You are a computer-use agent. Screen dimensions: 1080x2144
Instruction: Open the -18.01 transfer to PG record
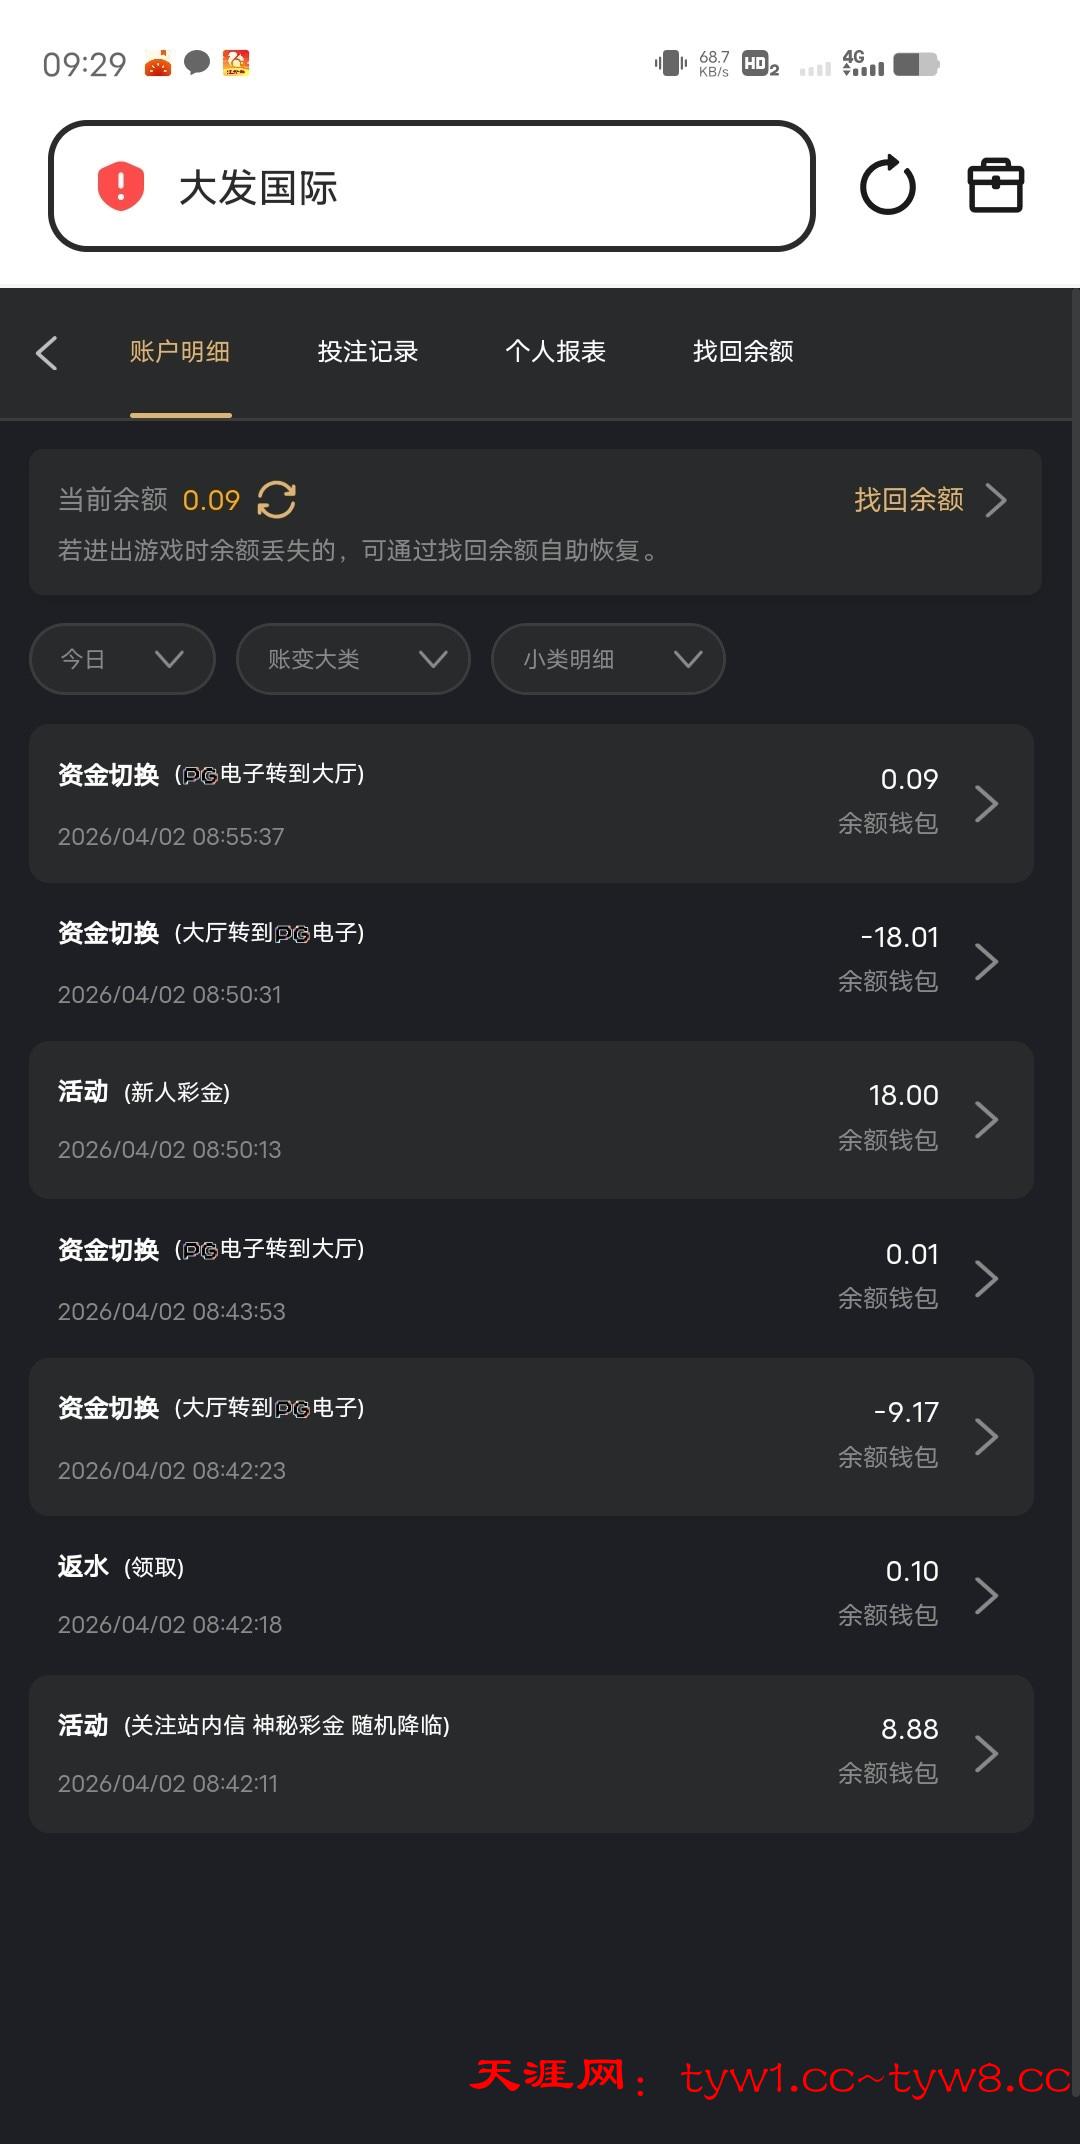[x=530, y=962]
